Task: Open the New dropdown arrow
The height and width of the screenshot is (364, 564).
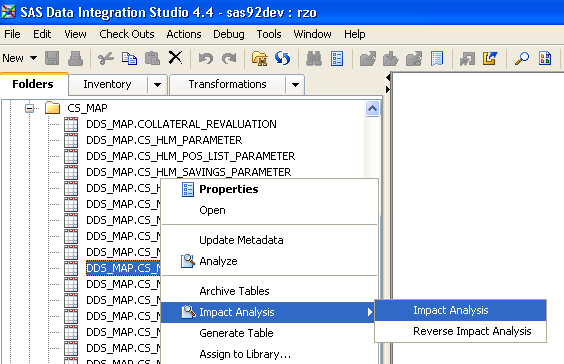Action: point(33,58)
